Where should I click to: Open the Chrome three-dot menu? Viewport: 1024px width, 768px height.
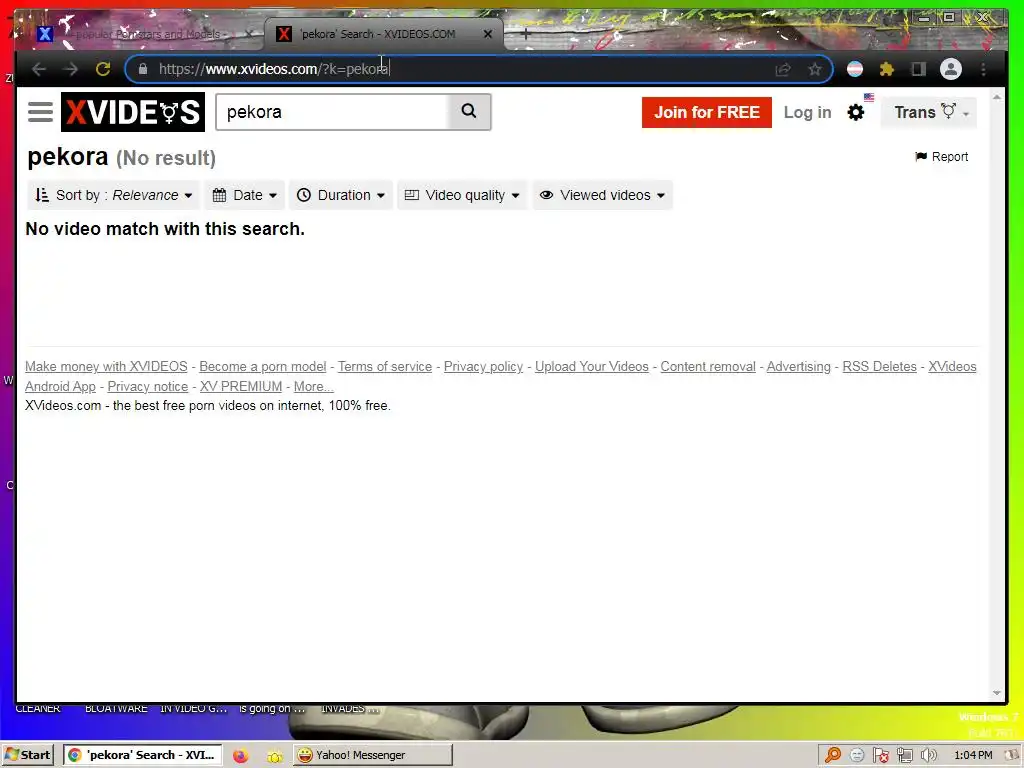(984, 69)
